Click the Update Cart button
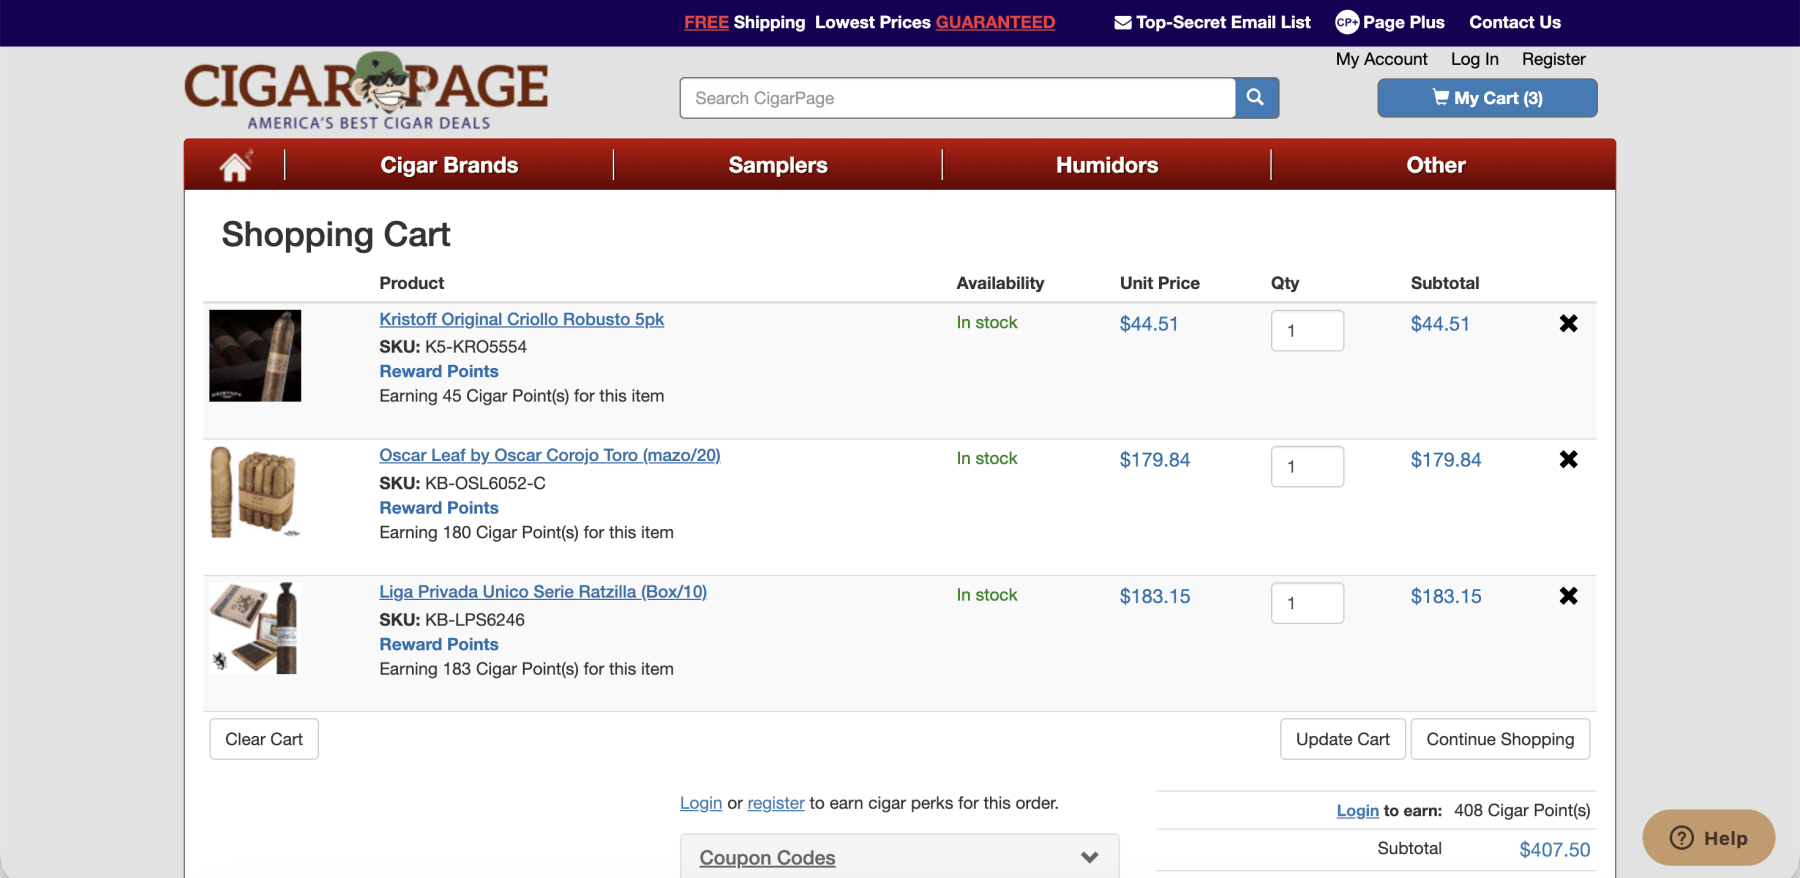 point(1343,739)
